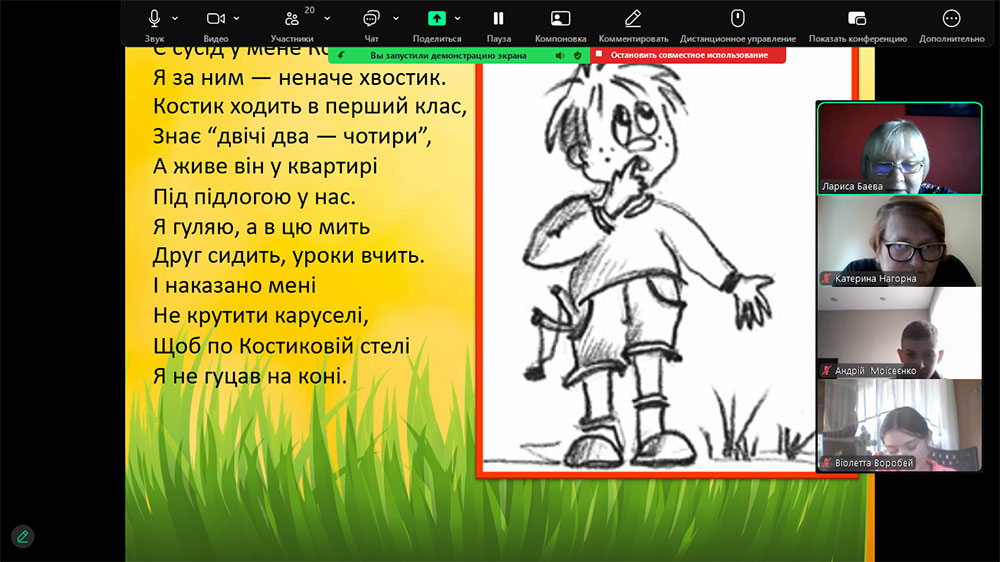Toggle shared sound icon in the green sharing bar

(x=560, y=55)
